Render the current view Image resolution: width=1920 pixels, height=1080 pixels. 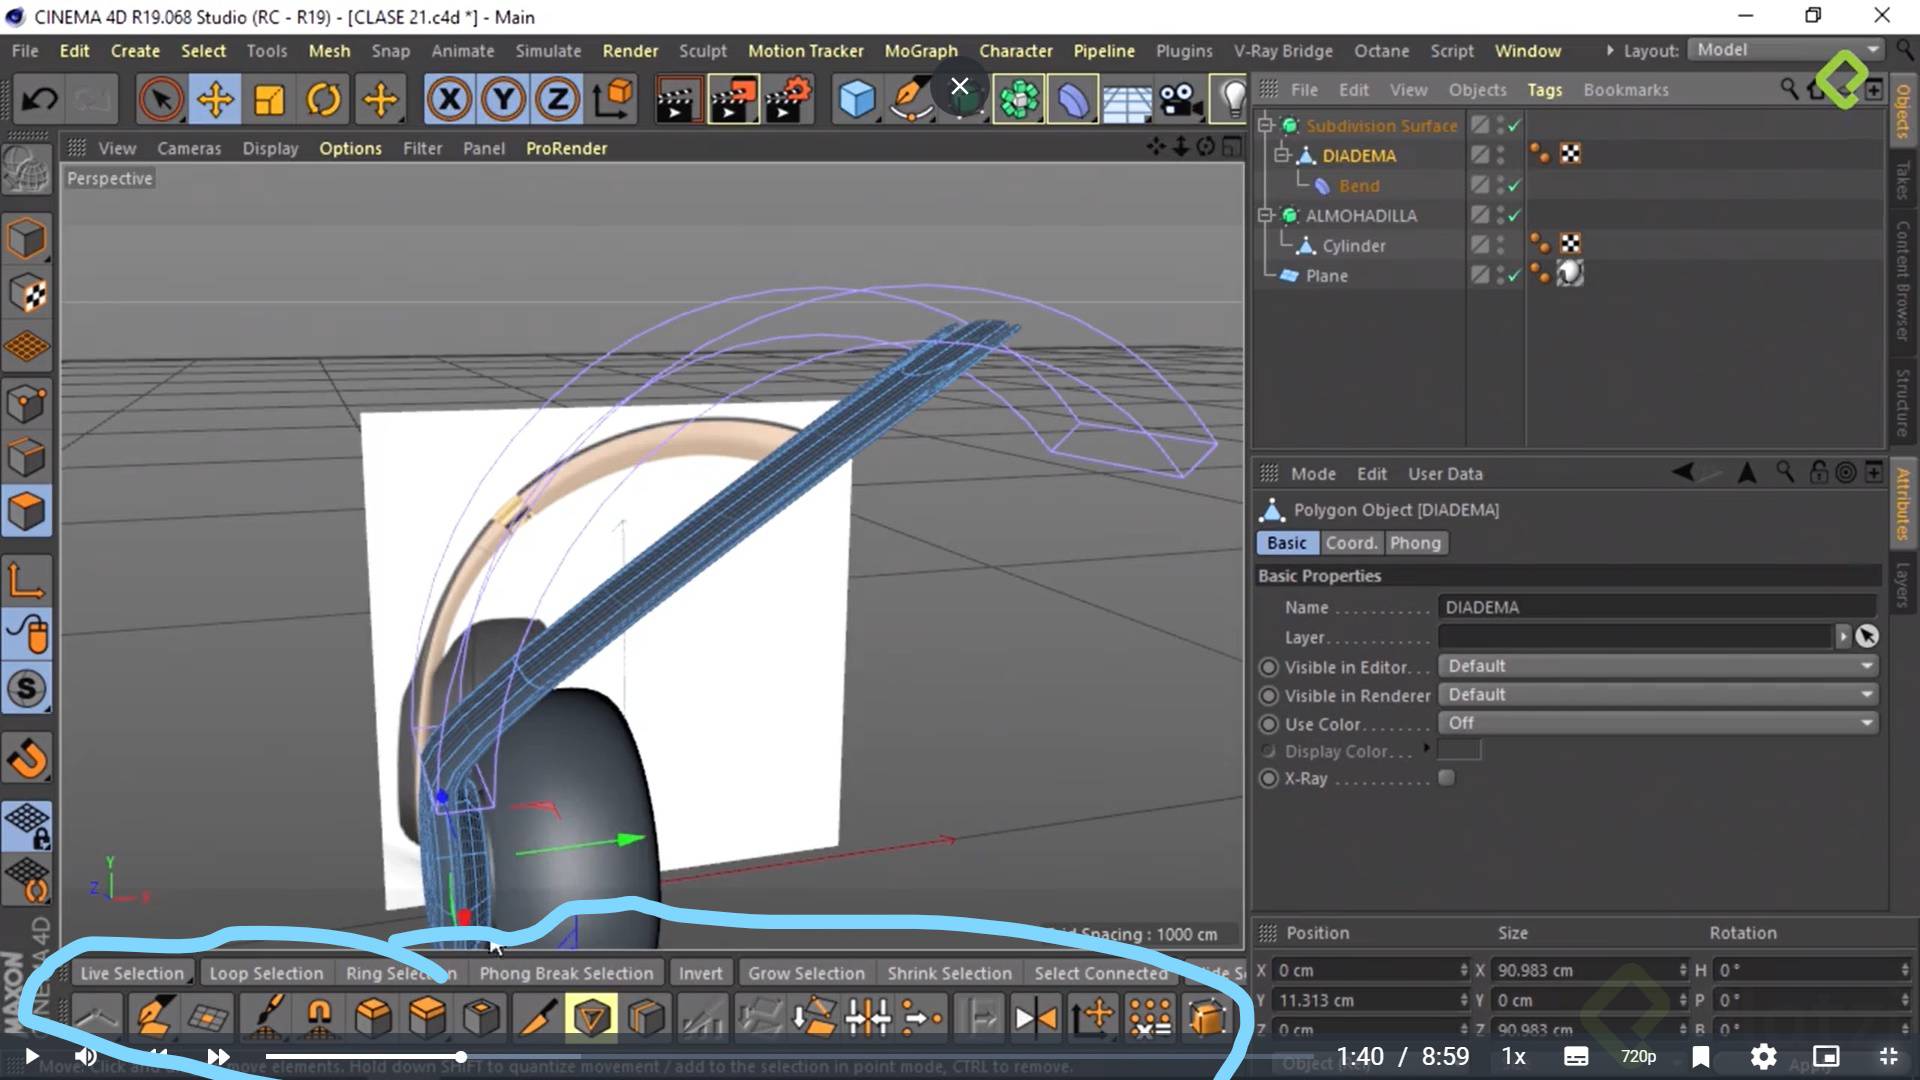coord(680,99)
